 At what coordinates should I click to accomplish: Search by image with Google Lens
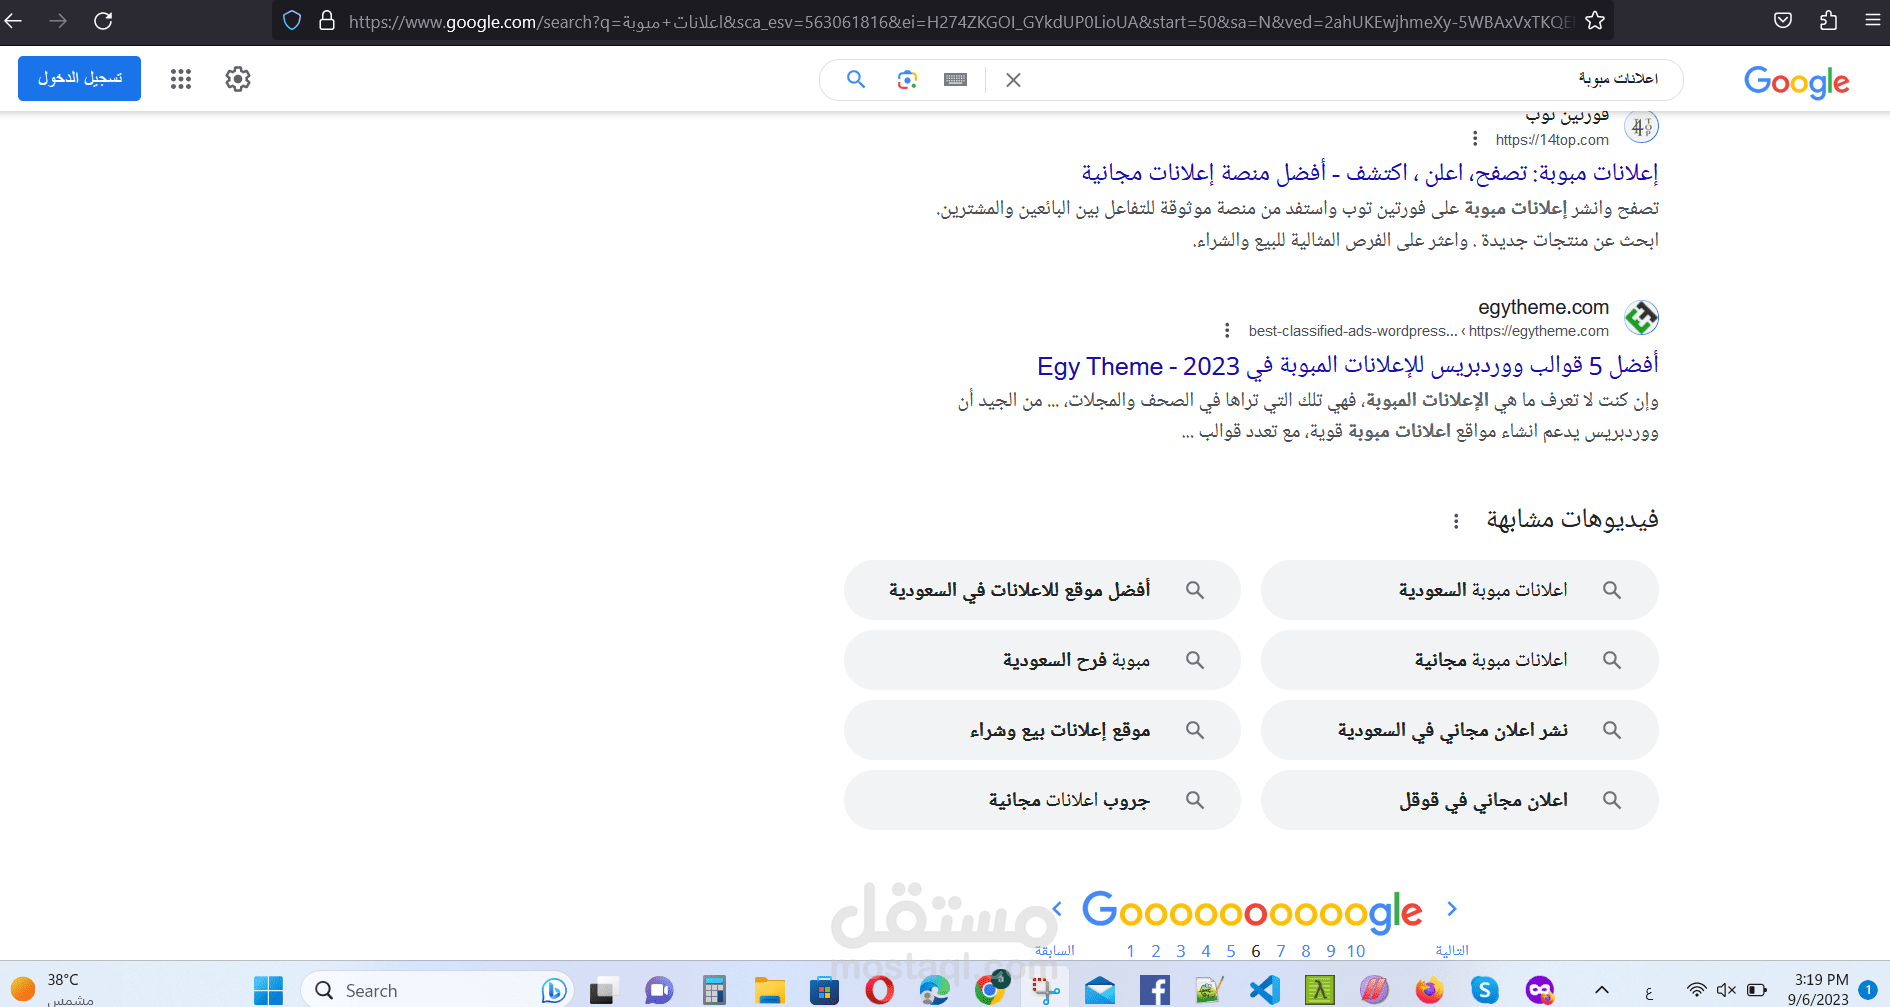coord(907,79)
